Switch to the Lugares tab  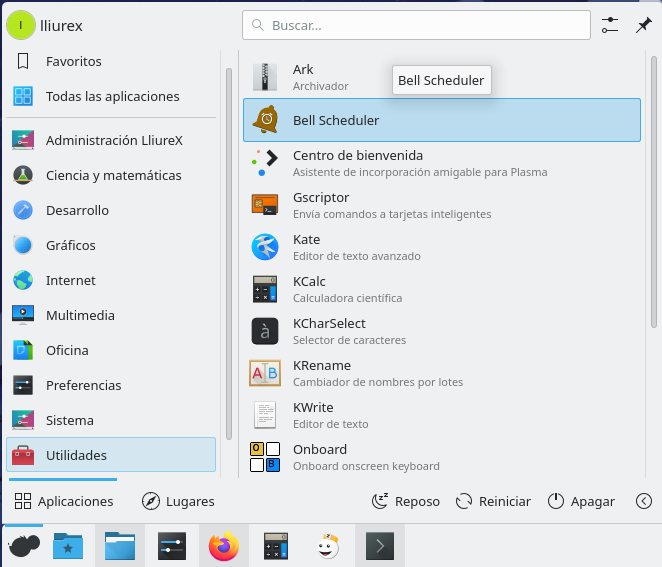click(x=178, y=501)
